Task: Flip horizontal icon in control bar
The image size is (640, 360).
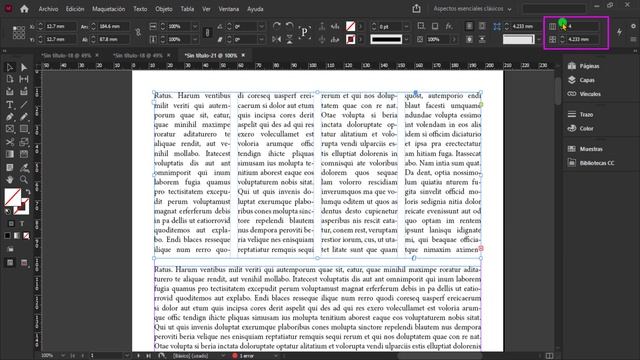Action: pos(277,39)
